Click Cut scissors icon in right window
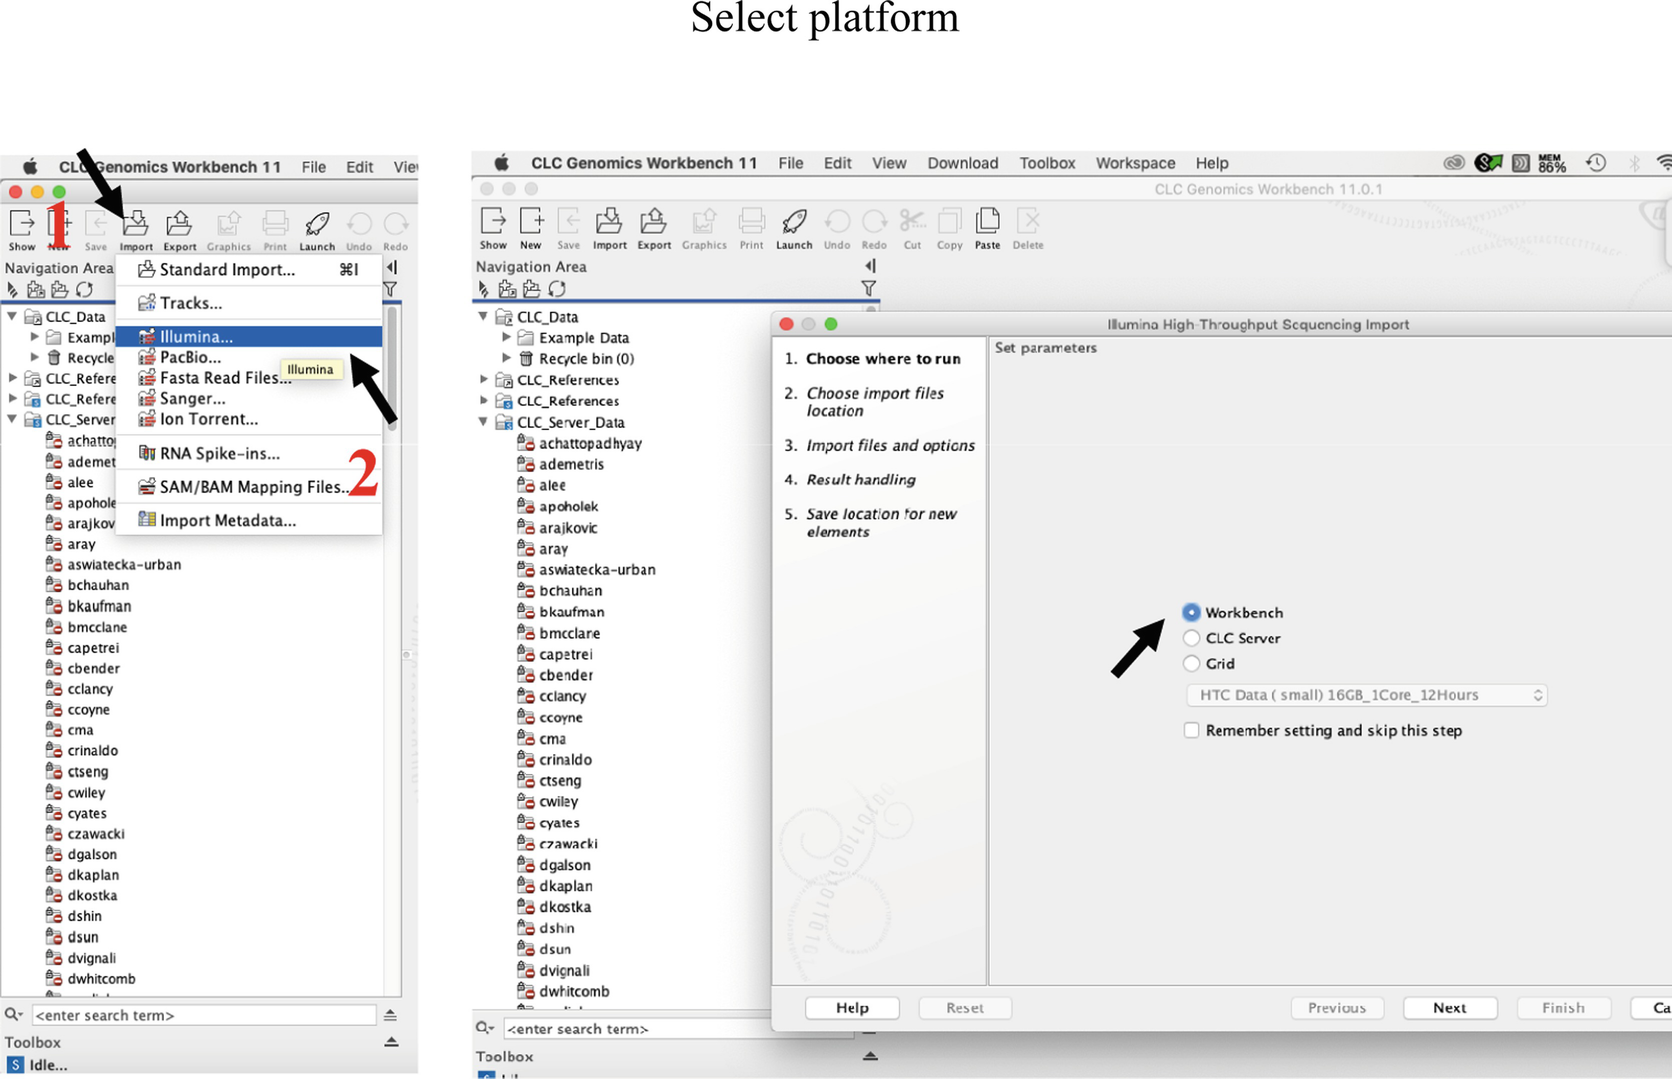 (912, 221)
